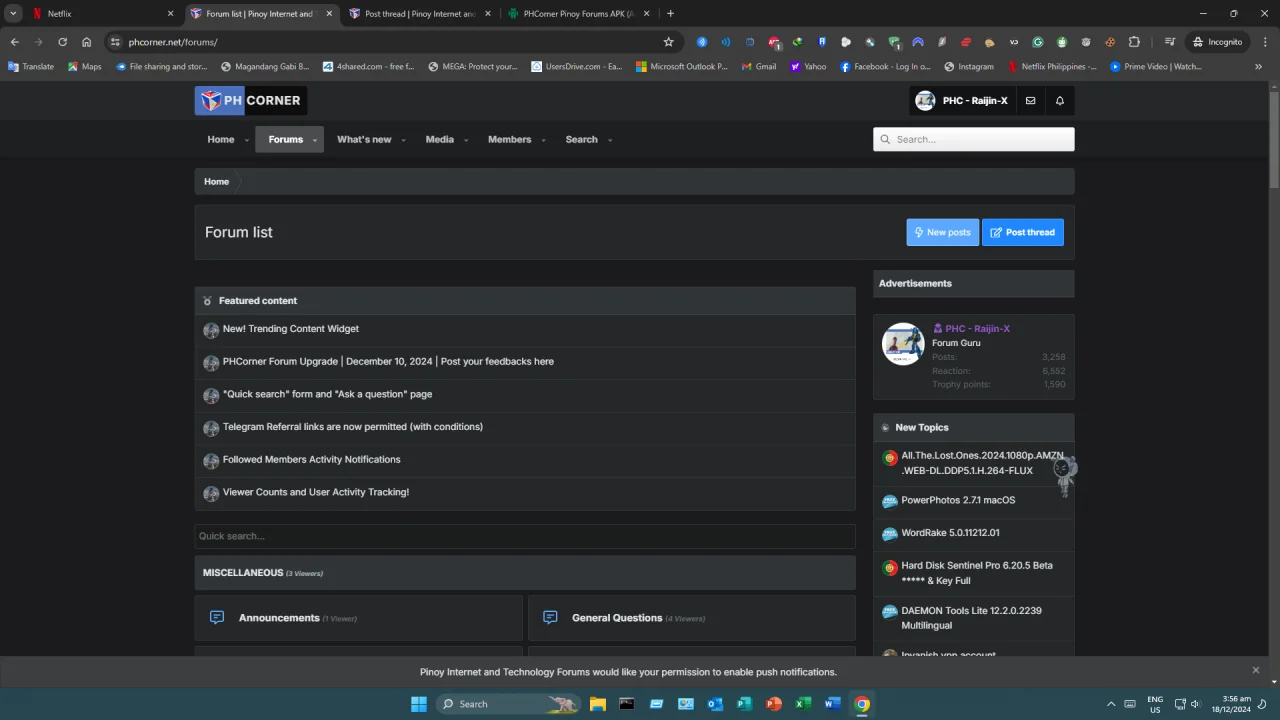Open the General Questions forum link

617,618
